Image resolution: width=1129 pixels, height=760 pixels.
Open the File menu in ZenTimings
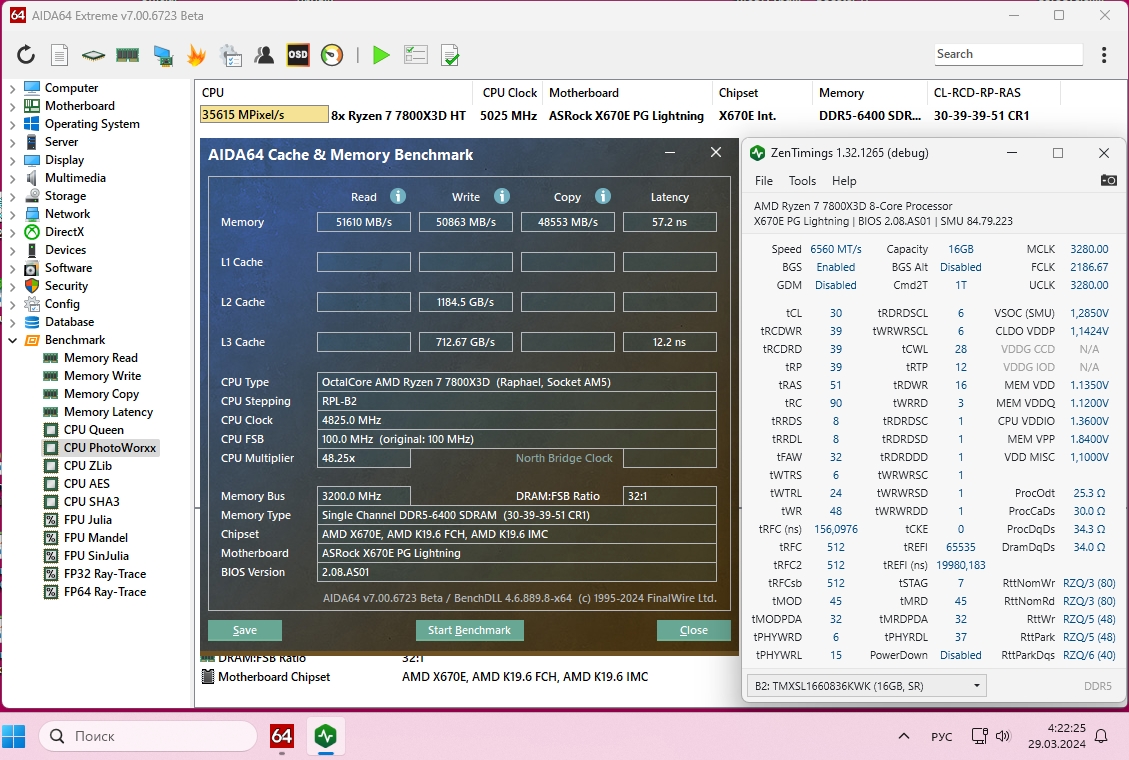tap(763, 181)
